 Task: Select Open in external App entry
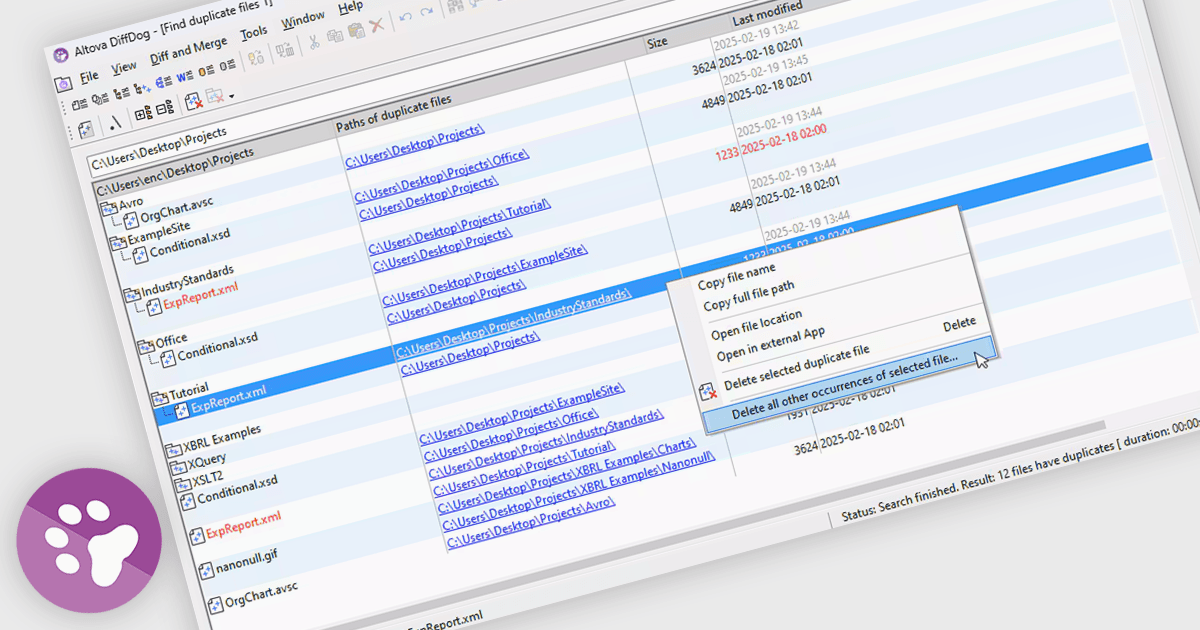771,345
